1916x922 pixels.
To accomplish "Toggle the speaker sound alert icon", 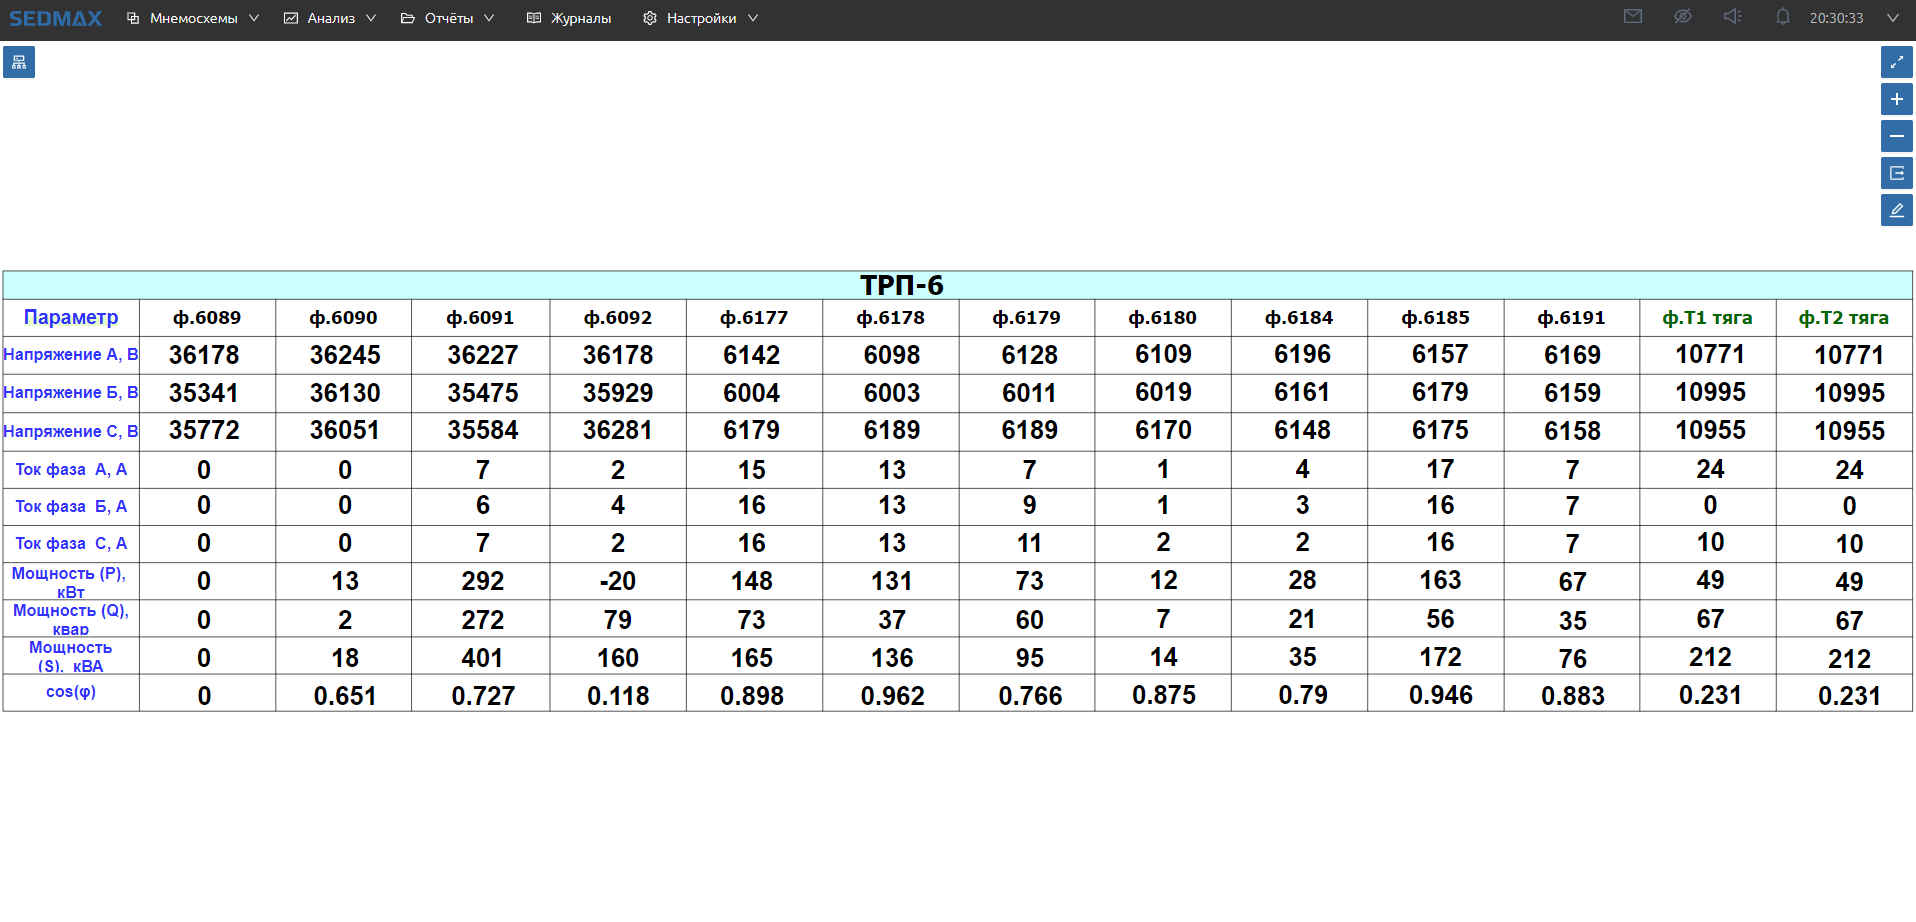I will 1733,17.
